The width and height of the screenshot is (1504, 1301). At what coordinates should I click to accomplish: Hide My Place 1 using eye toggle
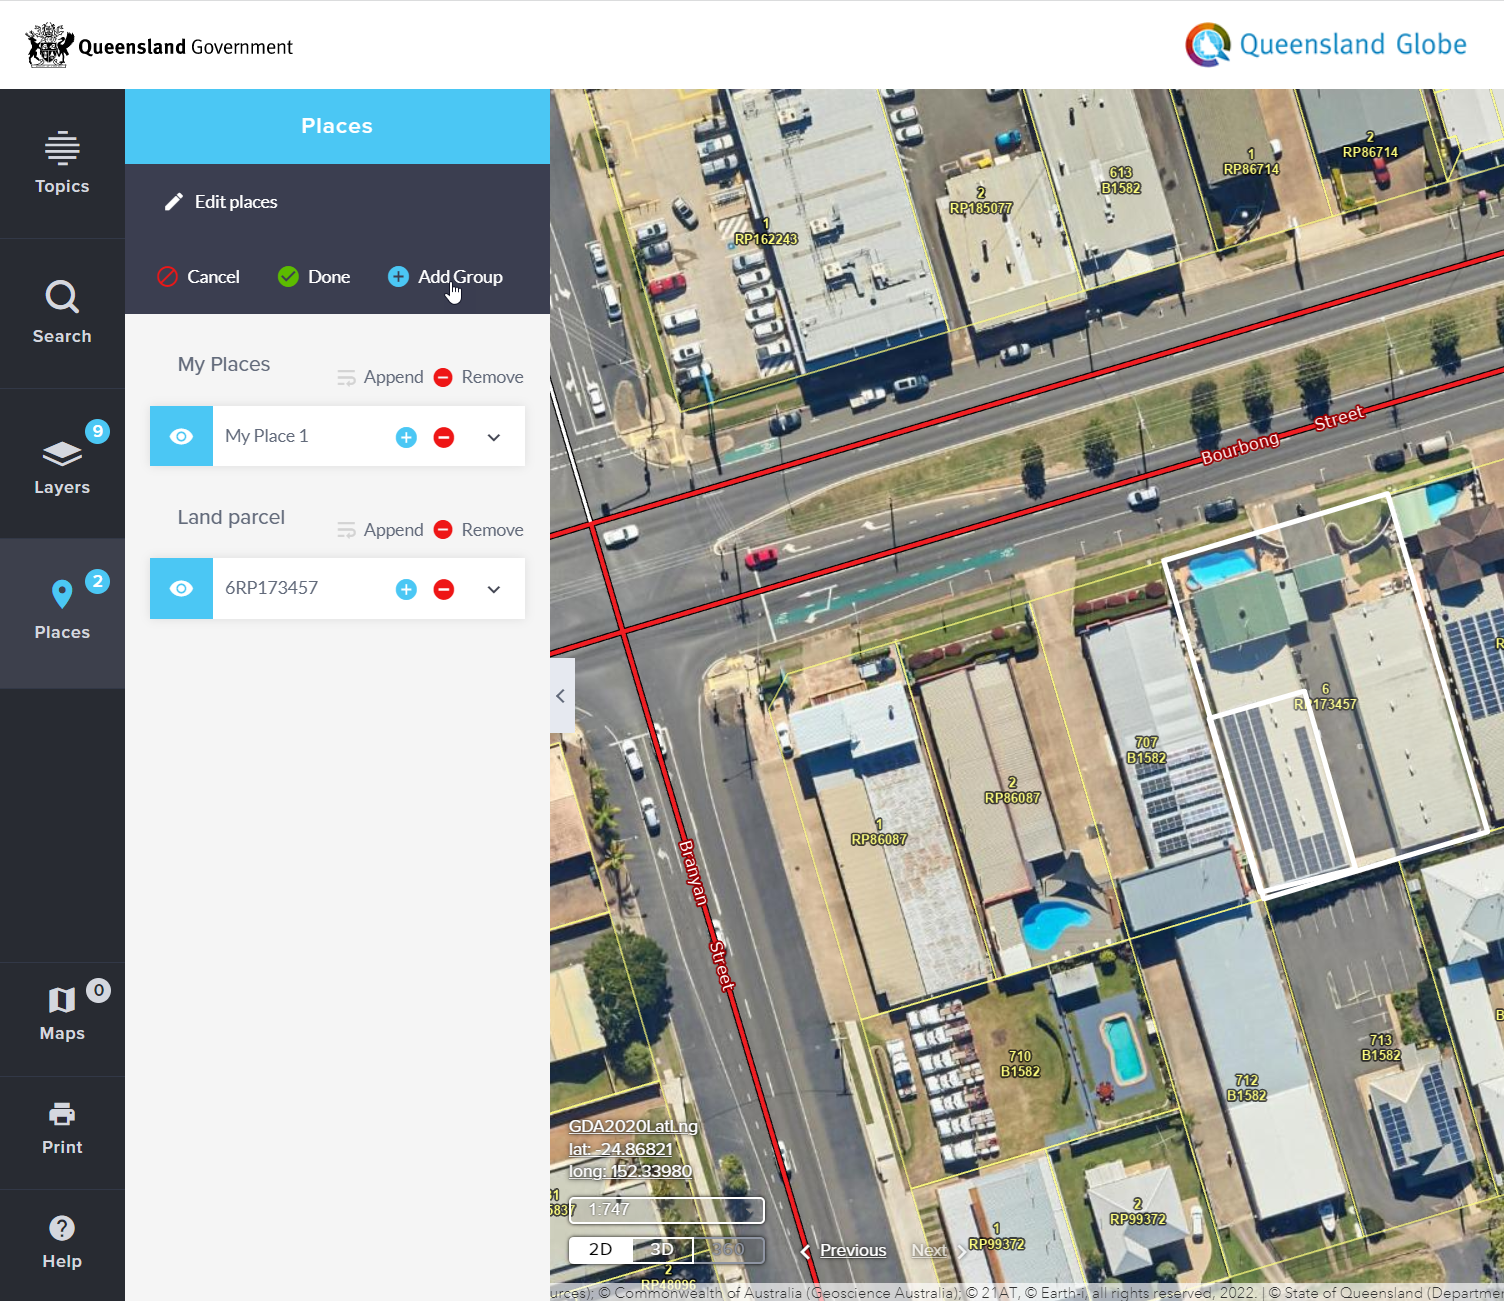181,436
